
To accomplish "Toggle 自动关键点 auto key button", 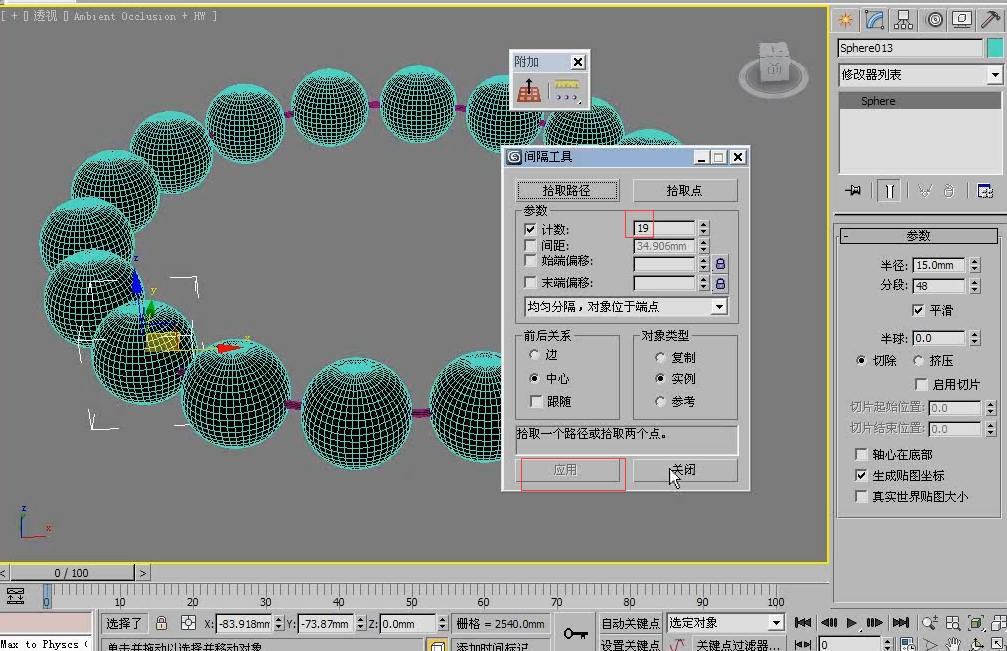I will [x=631, y=623].
